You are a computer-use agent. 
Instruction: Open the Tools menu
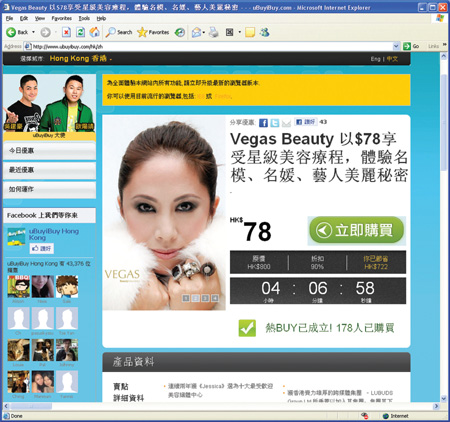point(84,18)
